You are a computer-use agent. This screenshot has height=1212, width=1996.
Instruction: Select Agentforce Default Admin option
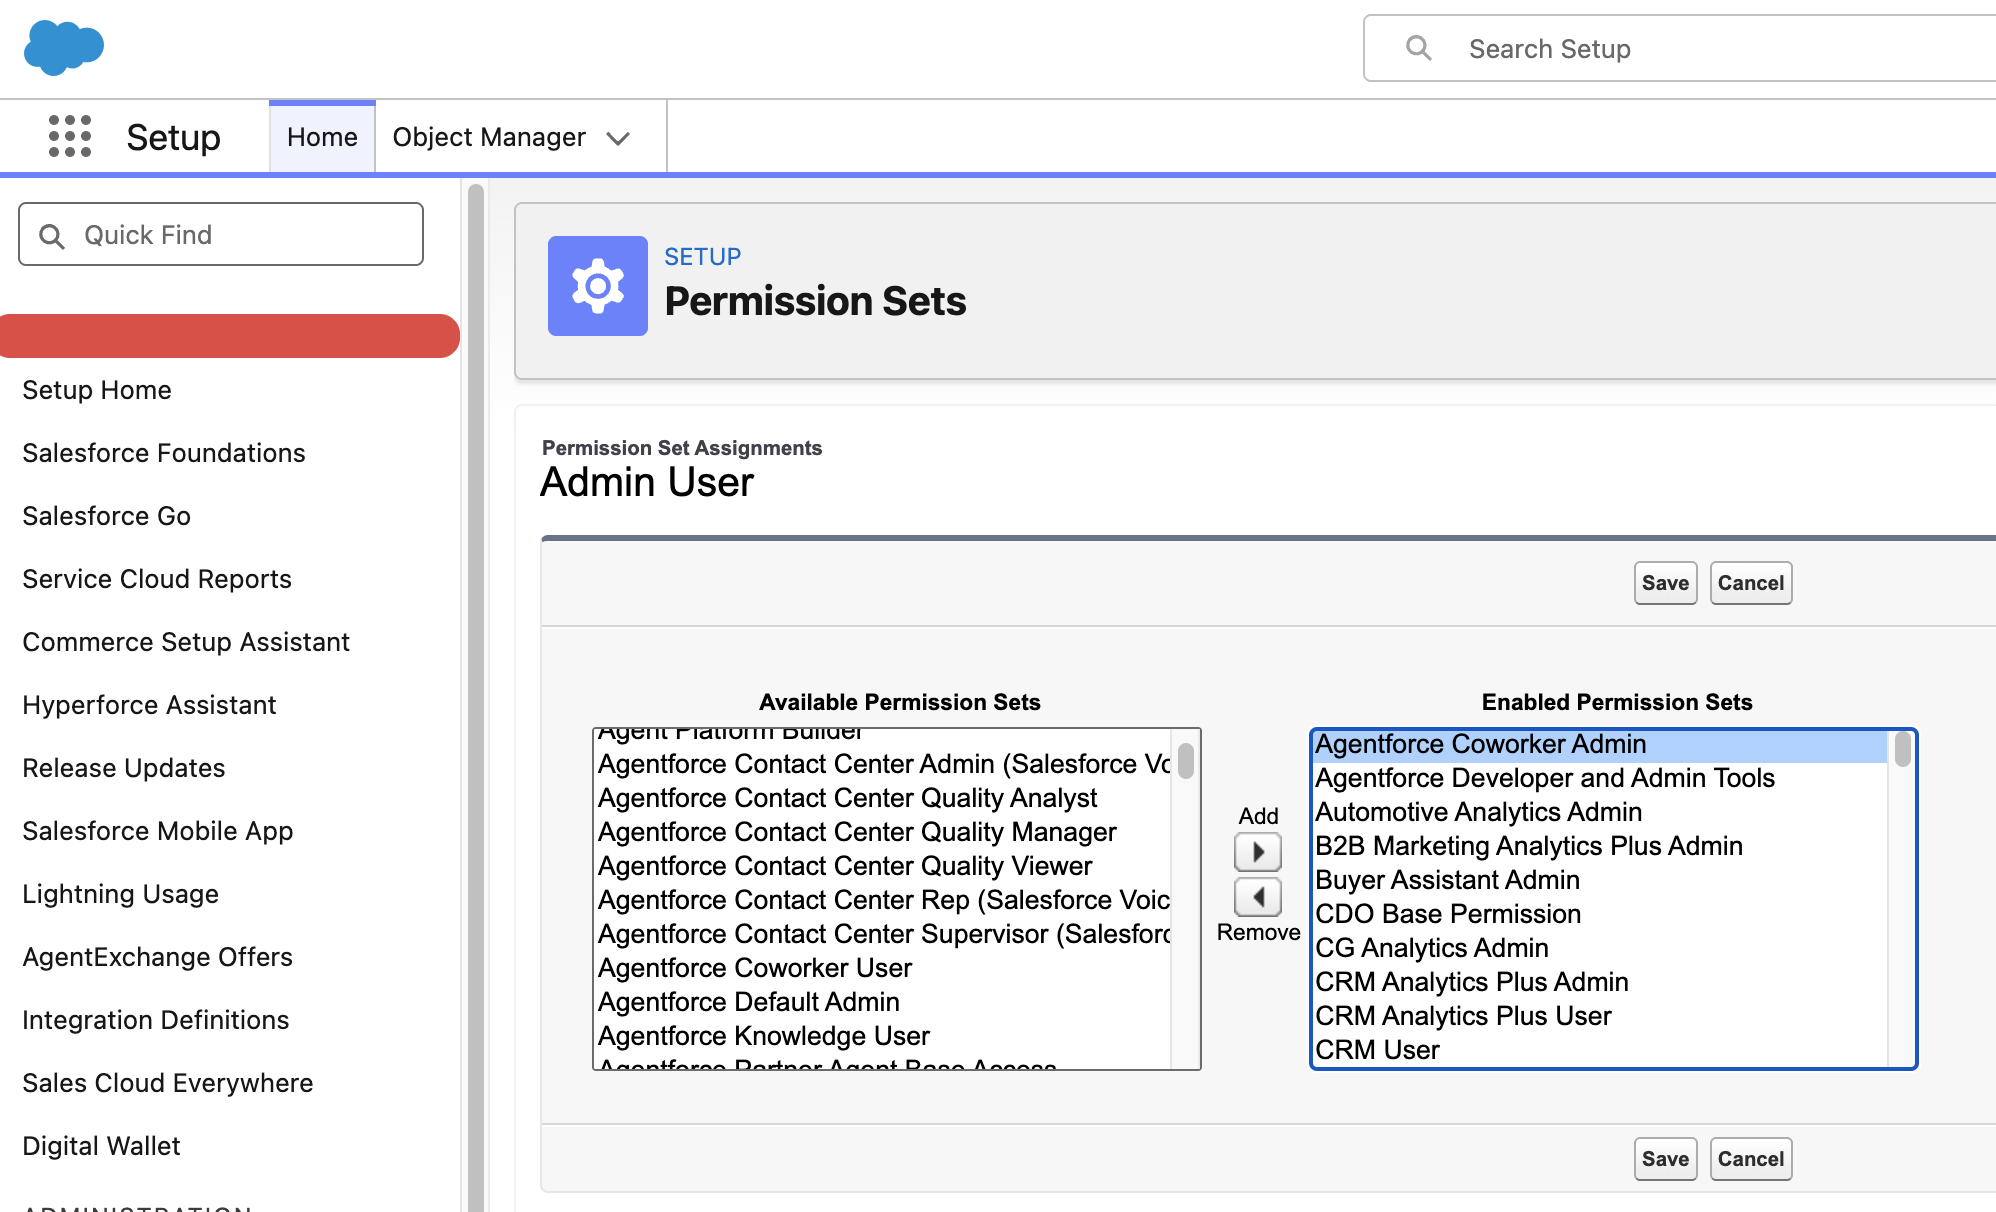[883, 1002]
